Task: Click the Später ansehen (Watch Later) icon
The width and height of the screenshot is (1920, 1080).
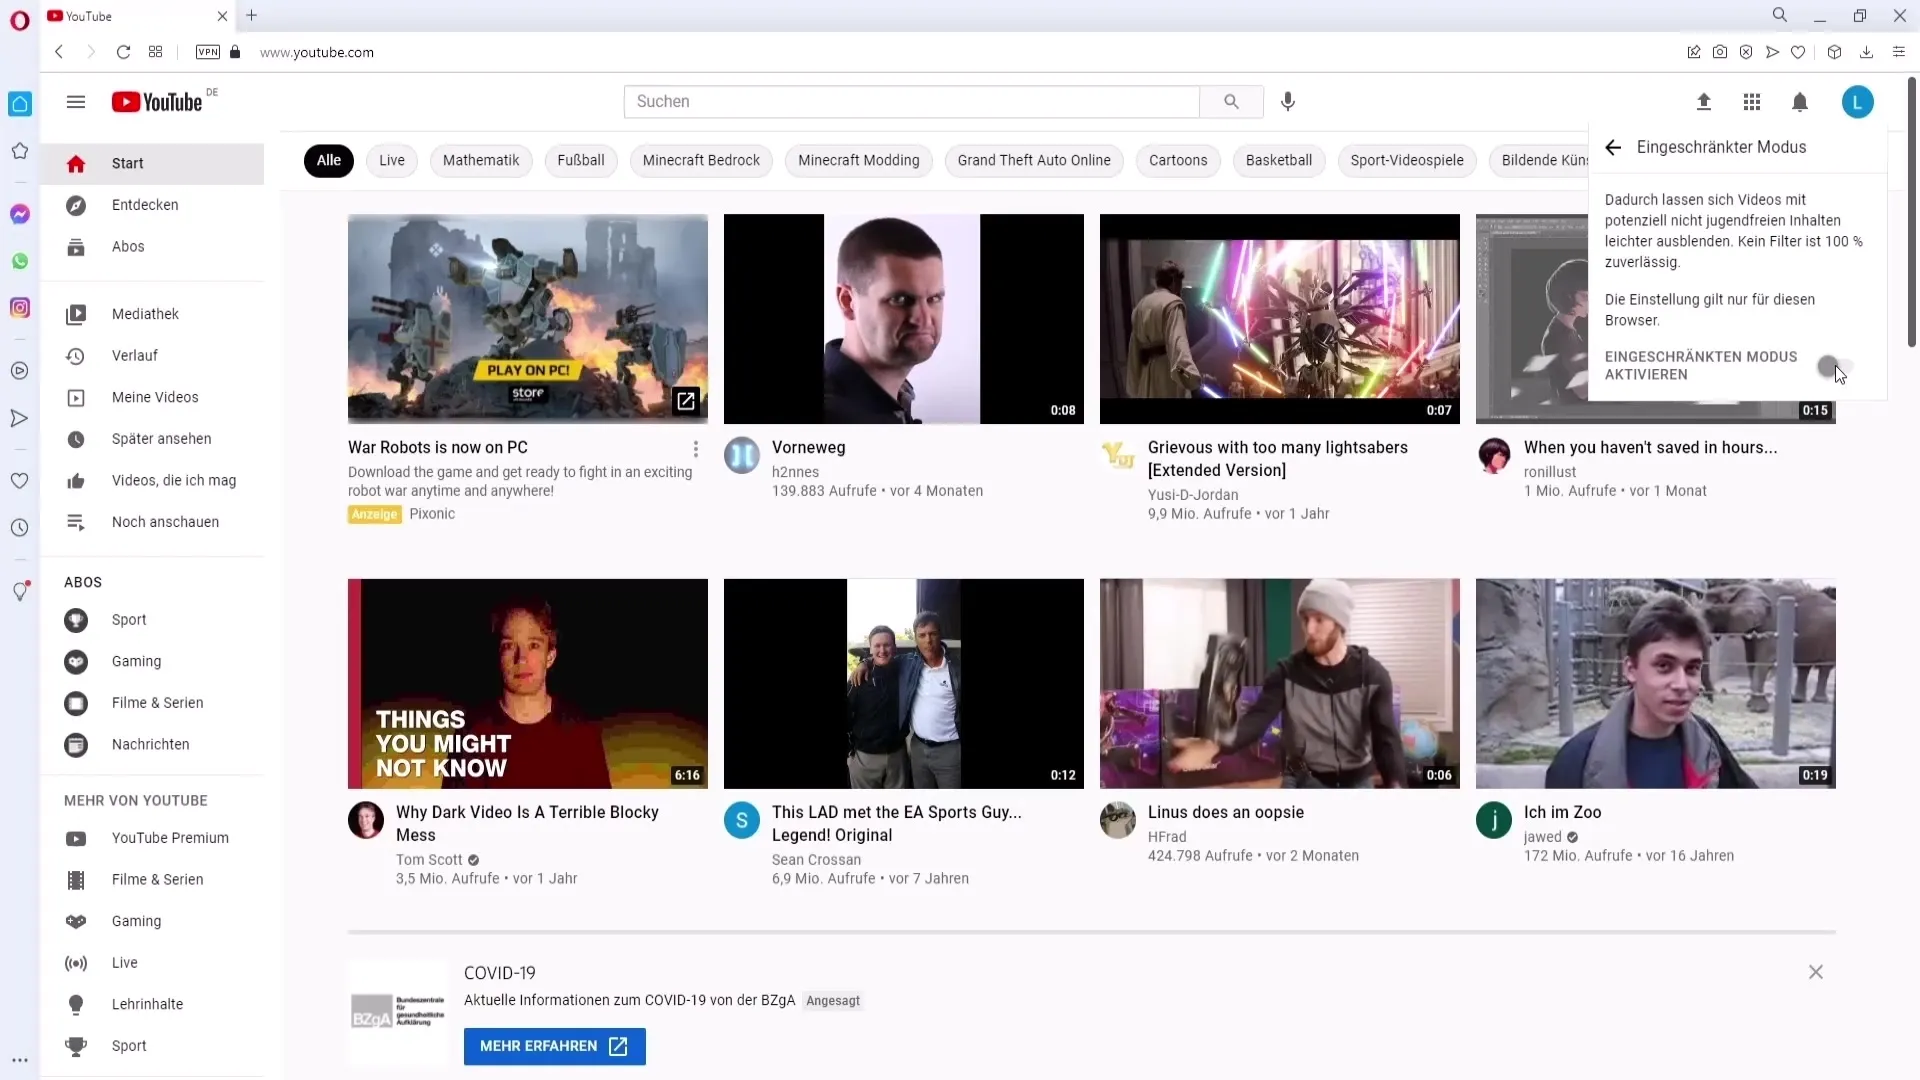Action: click(75, 438)
